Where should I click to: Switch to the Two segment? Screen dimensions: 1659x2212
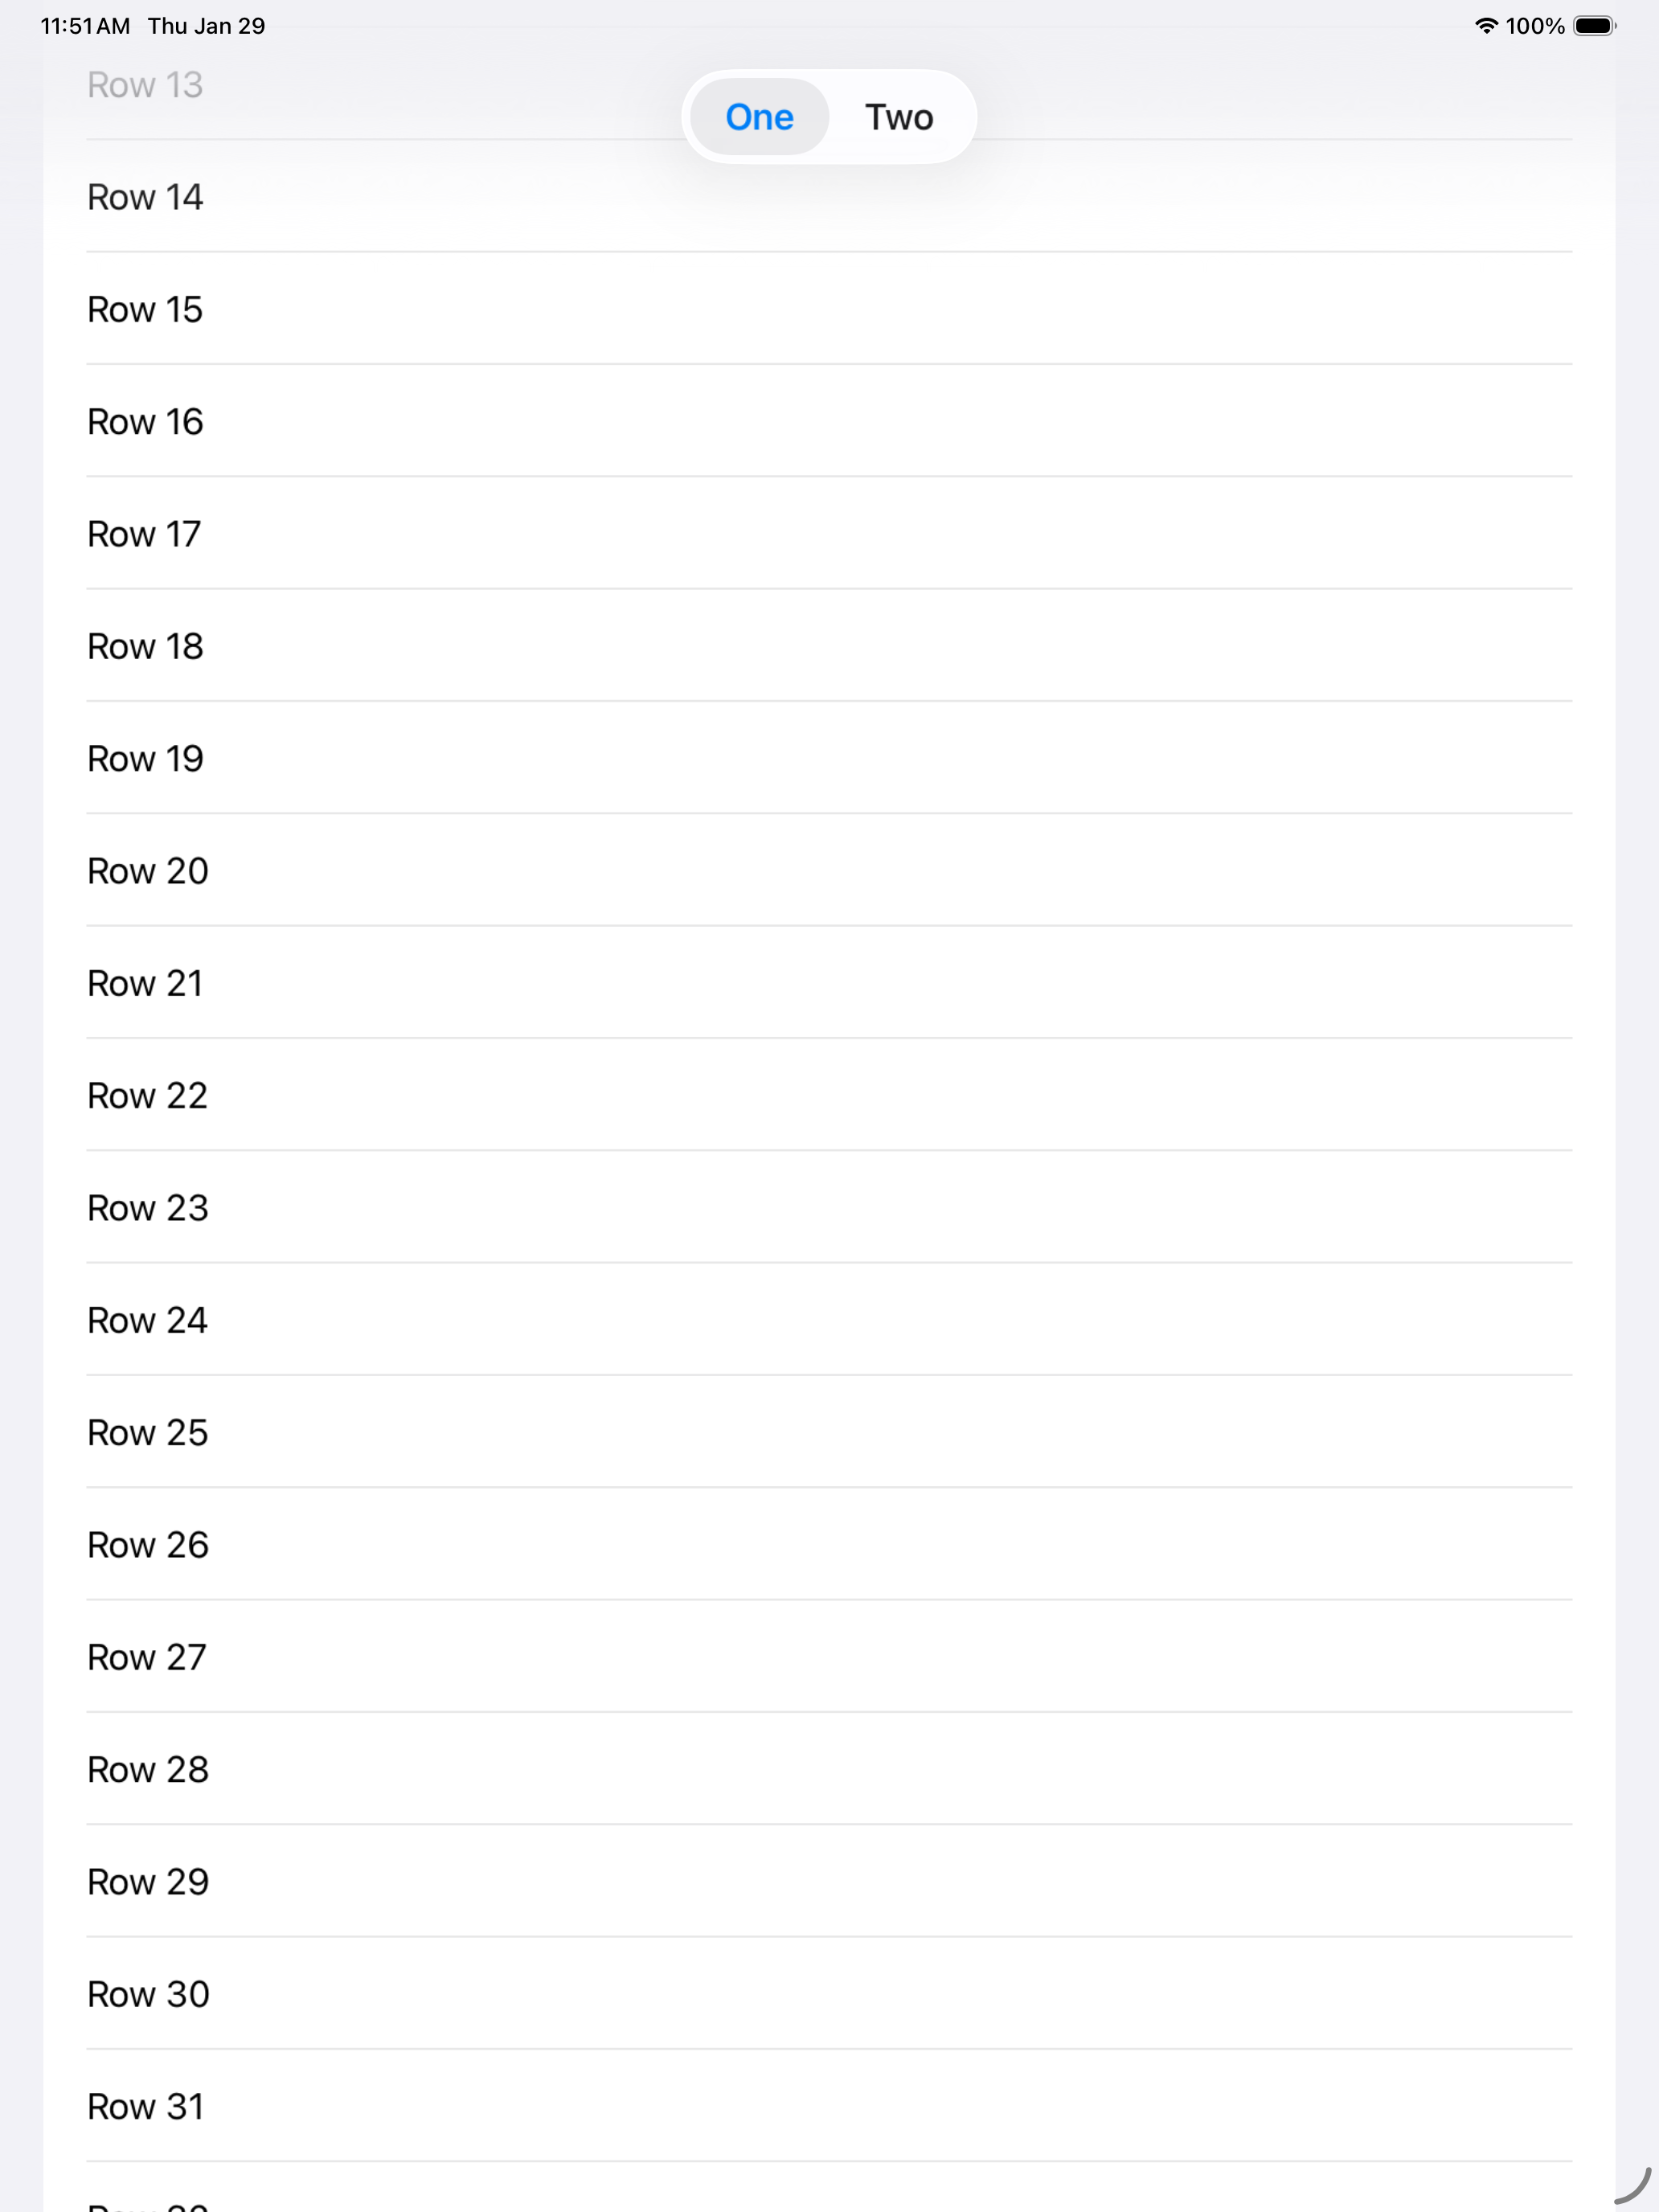[899, 117]
